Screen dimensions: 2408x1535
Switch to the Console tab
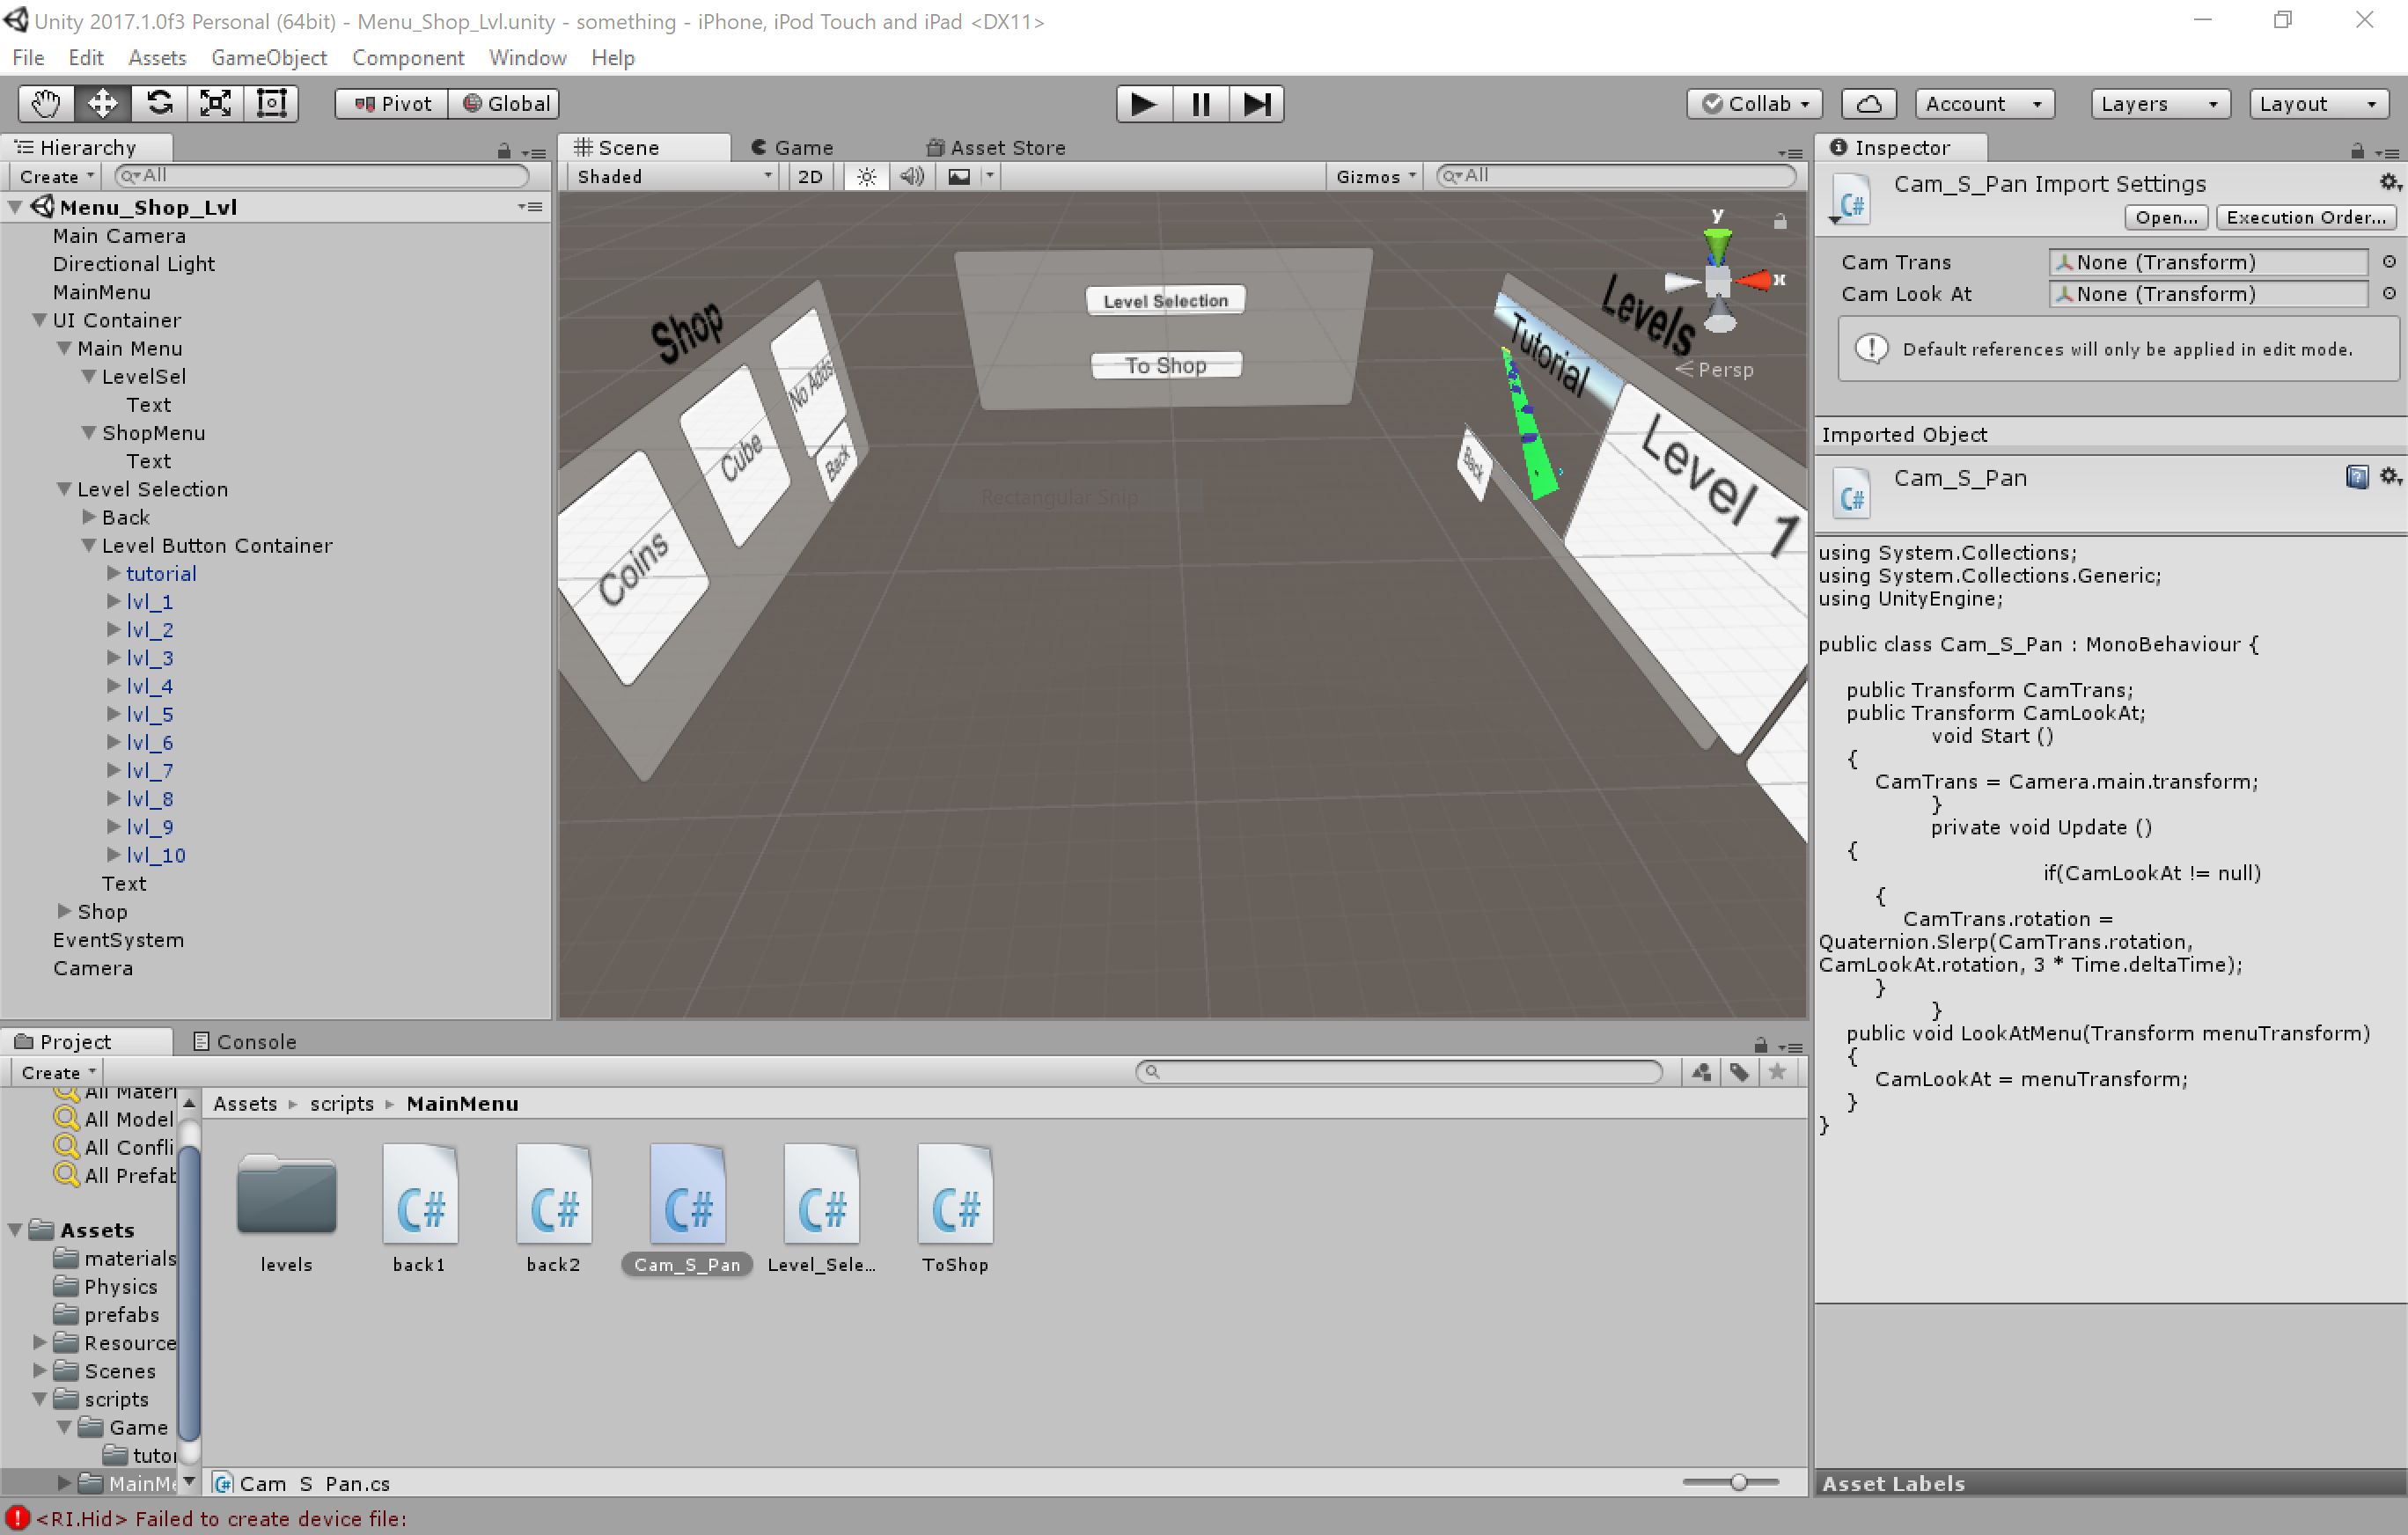tap(245, 1041)
